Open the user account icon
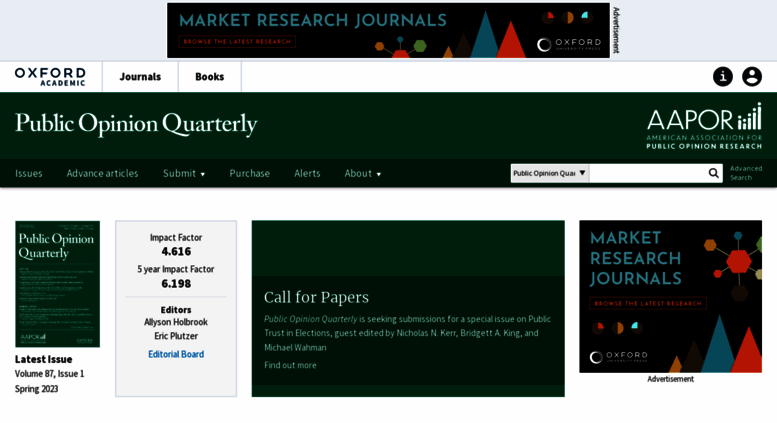Viewport: 777px width, 423px height. coord(752,77)
